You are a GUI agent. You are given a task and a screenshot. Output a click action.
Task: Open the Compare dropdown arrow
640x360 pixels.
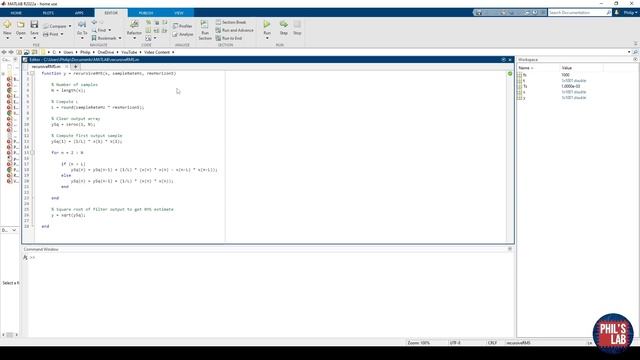tap(70, 26)
